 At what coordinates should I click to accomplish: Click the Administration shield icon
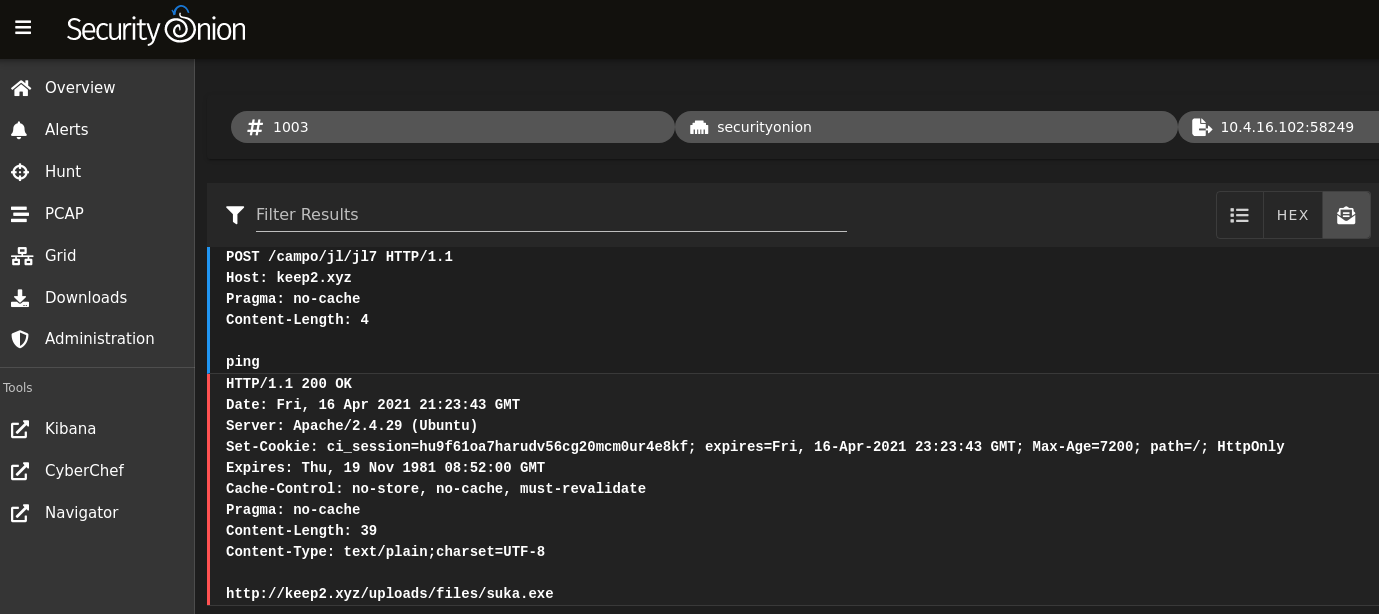pos(20,339)
